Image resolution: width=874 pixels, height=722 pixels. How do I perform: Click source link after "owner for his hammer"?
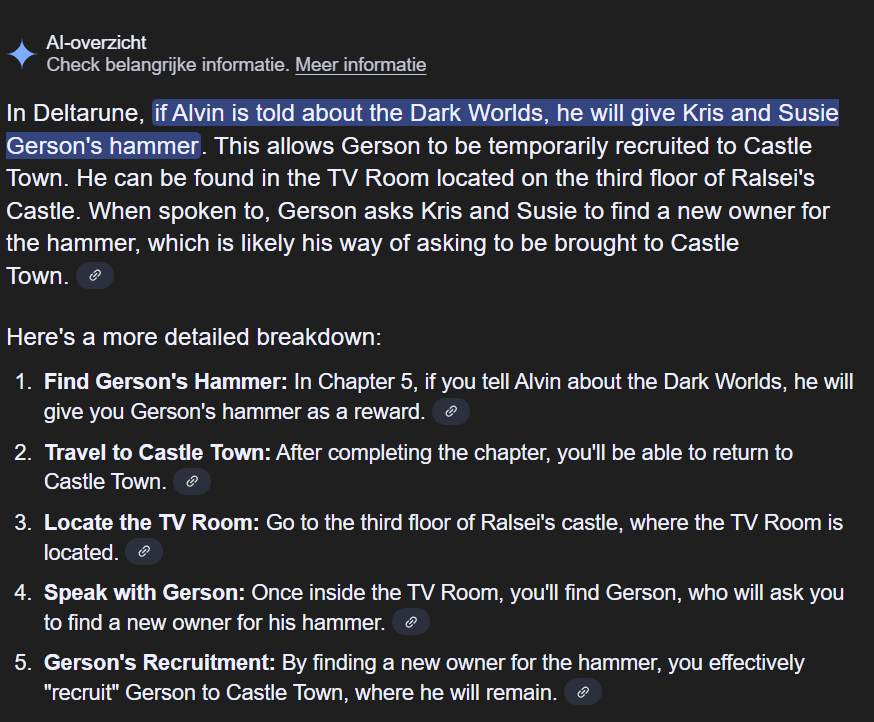coord(411,622)
